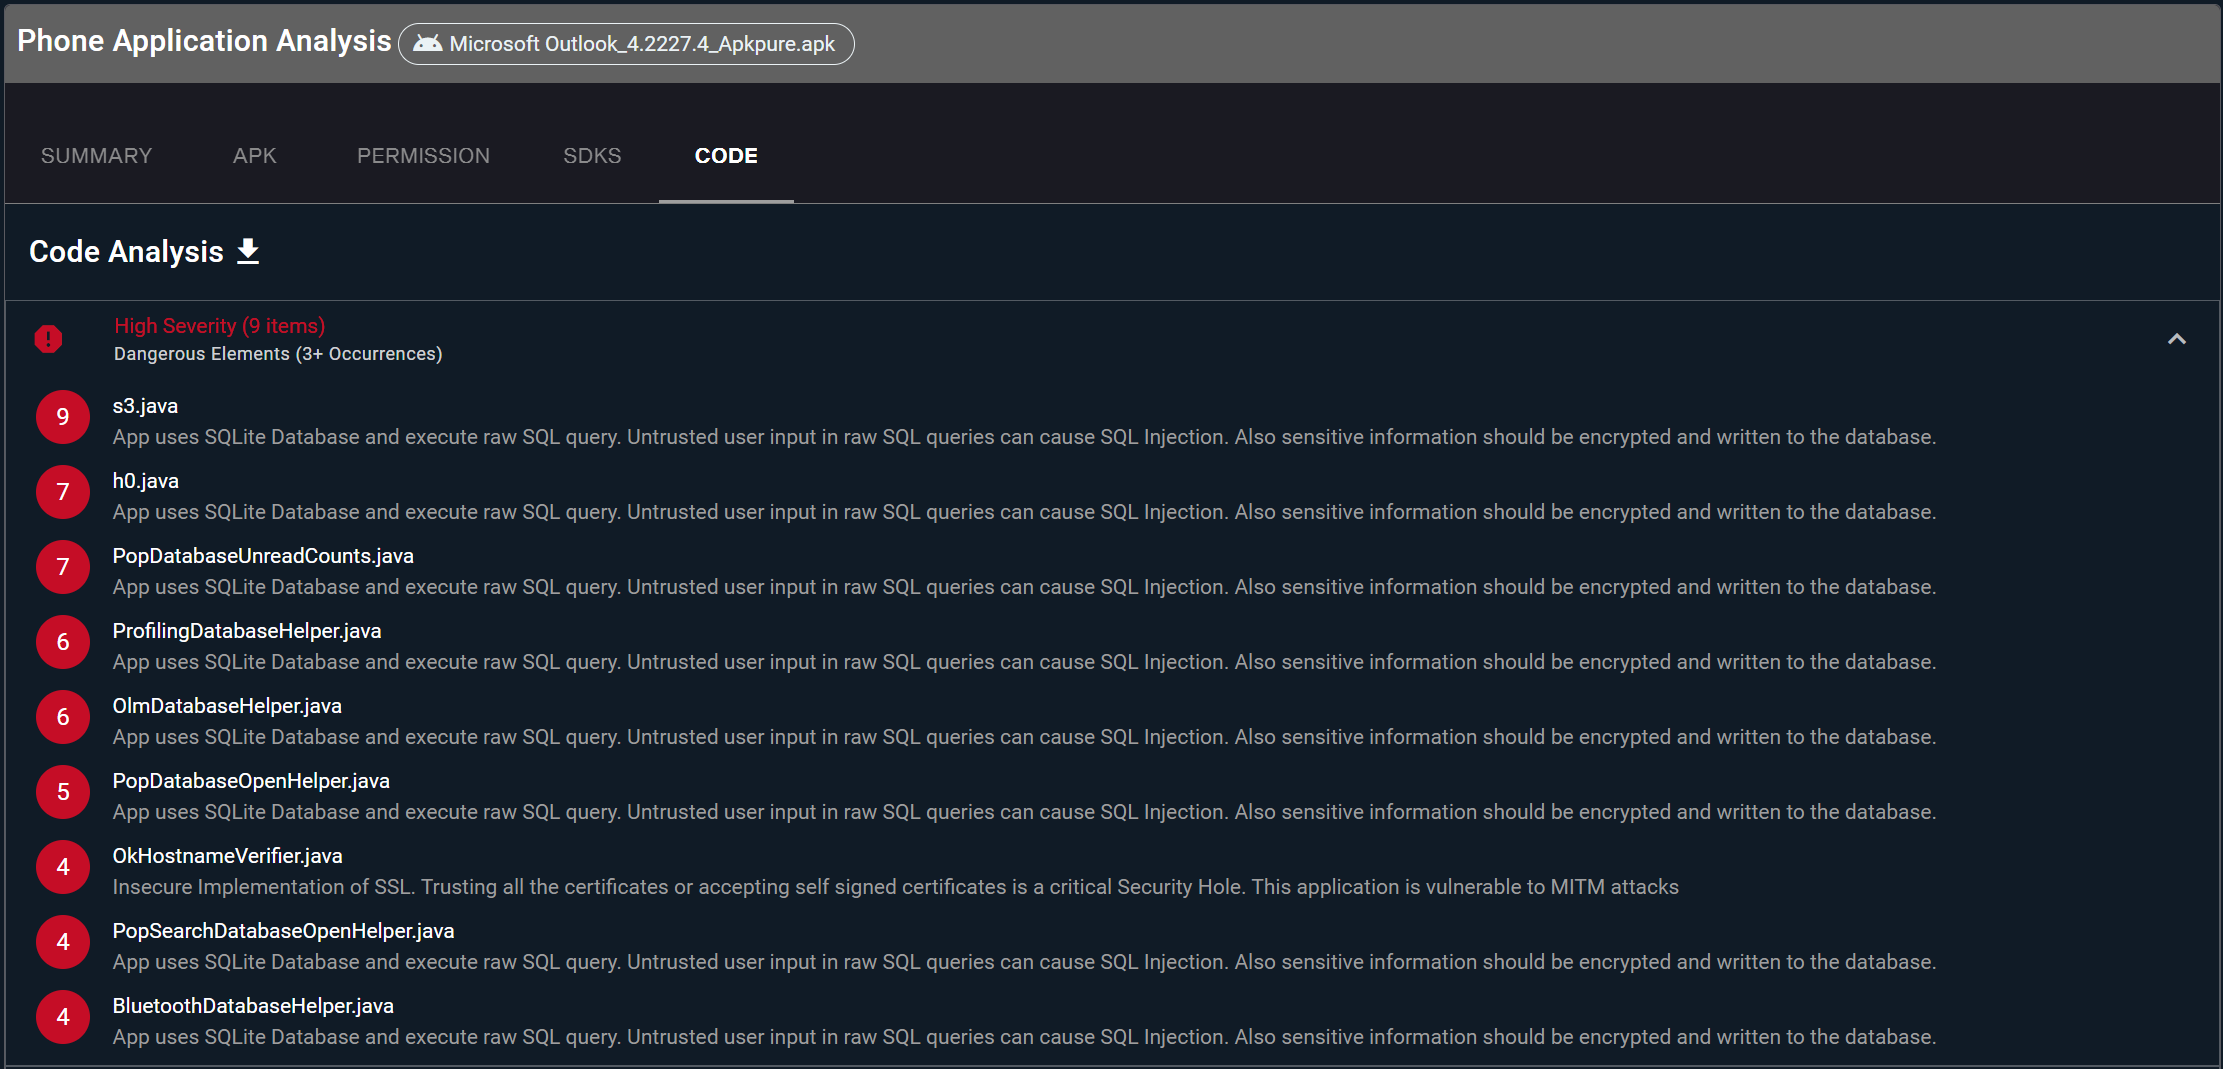Go to the PERMISSION tab

pyautogui.click(x=423, y=155)
